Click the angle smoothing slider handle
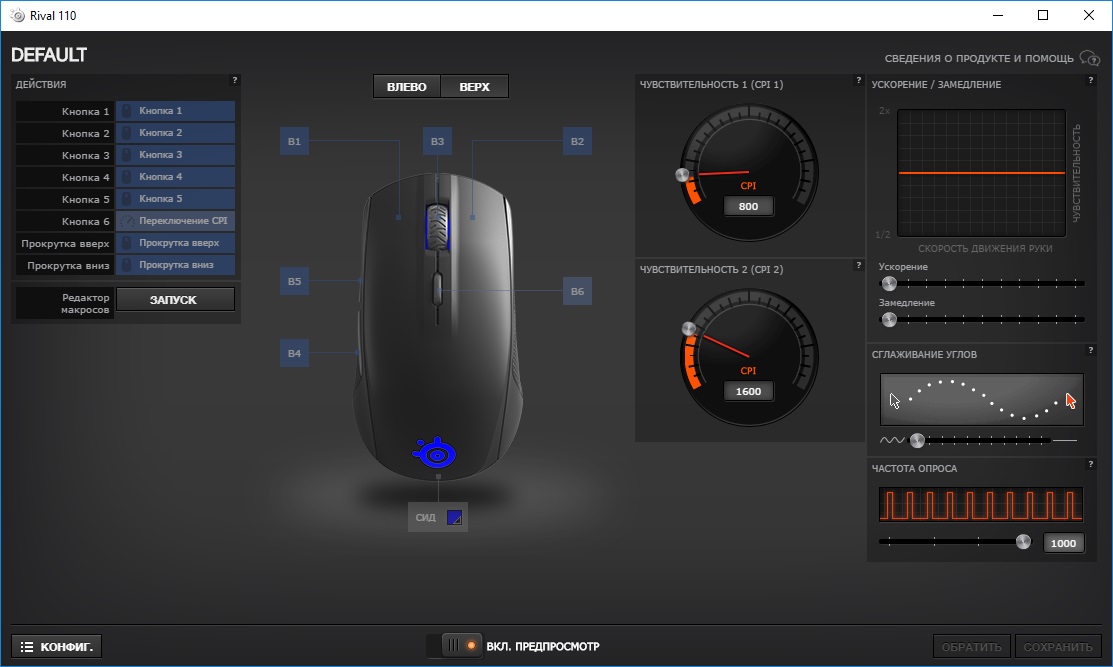 pyautogui.click(x=917, y=440)
